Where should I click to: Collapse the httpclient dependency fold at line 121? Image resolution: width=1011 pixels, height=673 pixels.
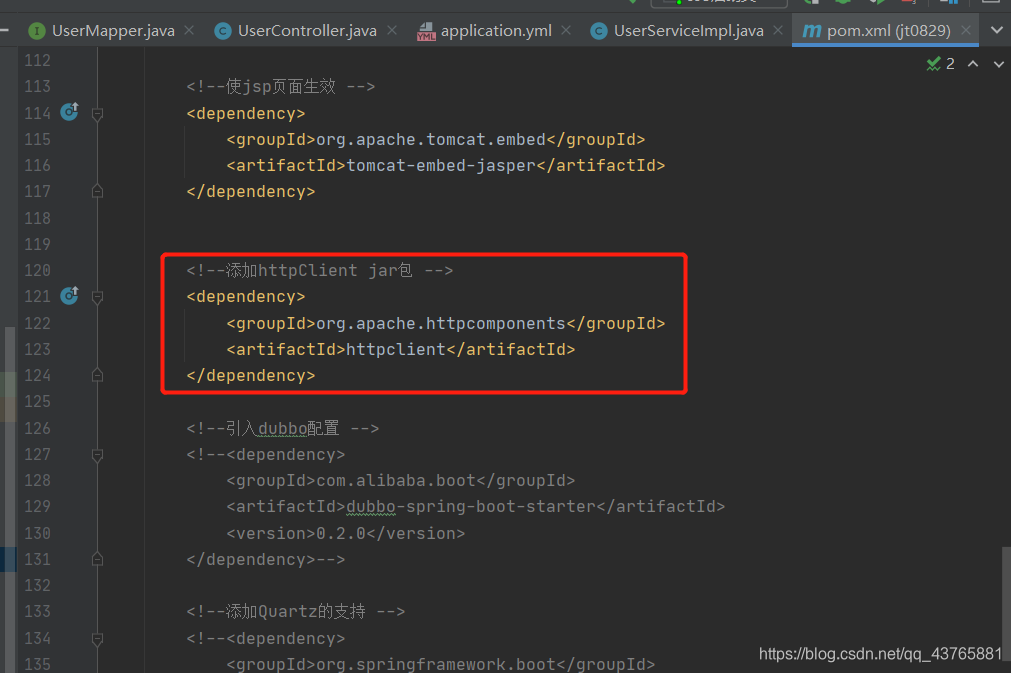pyautogui.click(x=97, y=297)
